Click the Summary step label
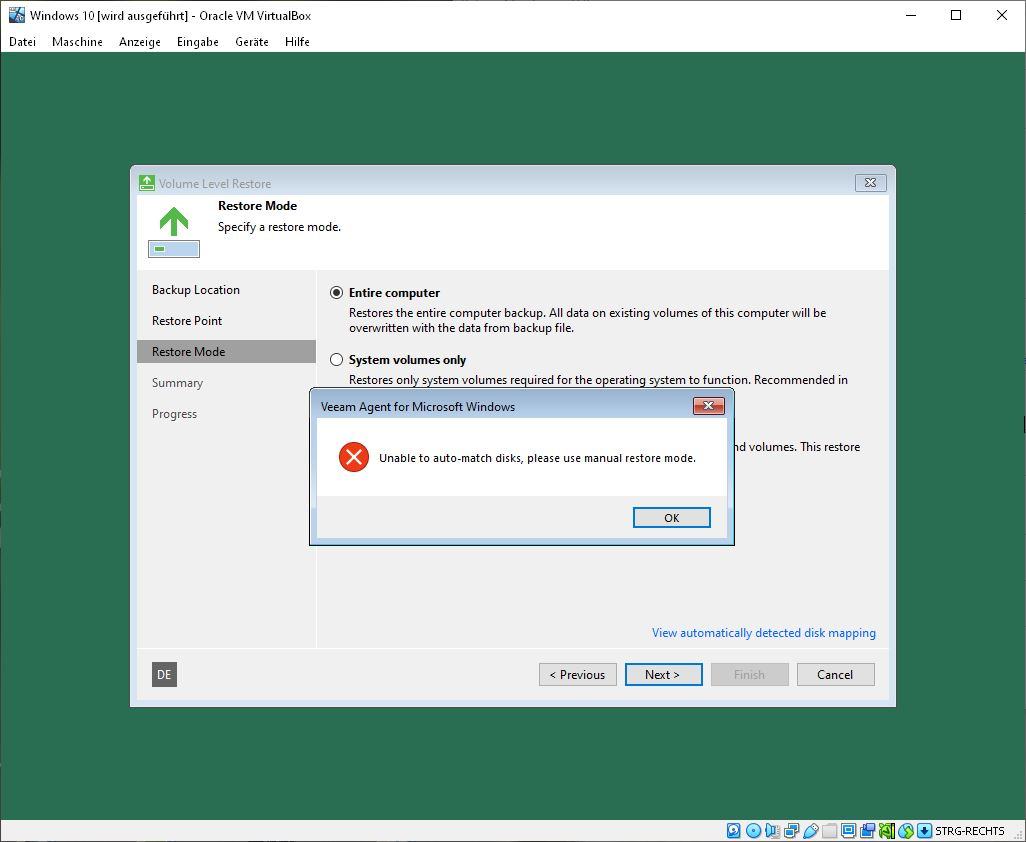Image resolution: width=1026 pixels, height=842 pixels. tap(177, 383)
